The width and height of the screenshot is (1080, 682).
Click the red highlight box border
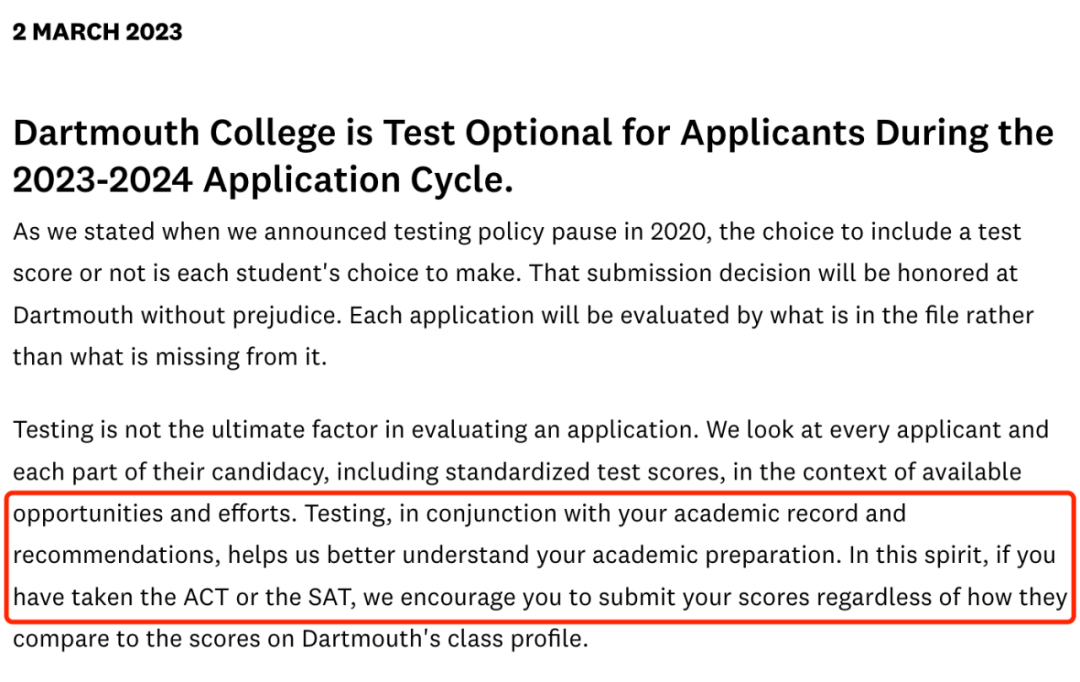540,493
